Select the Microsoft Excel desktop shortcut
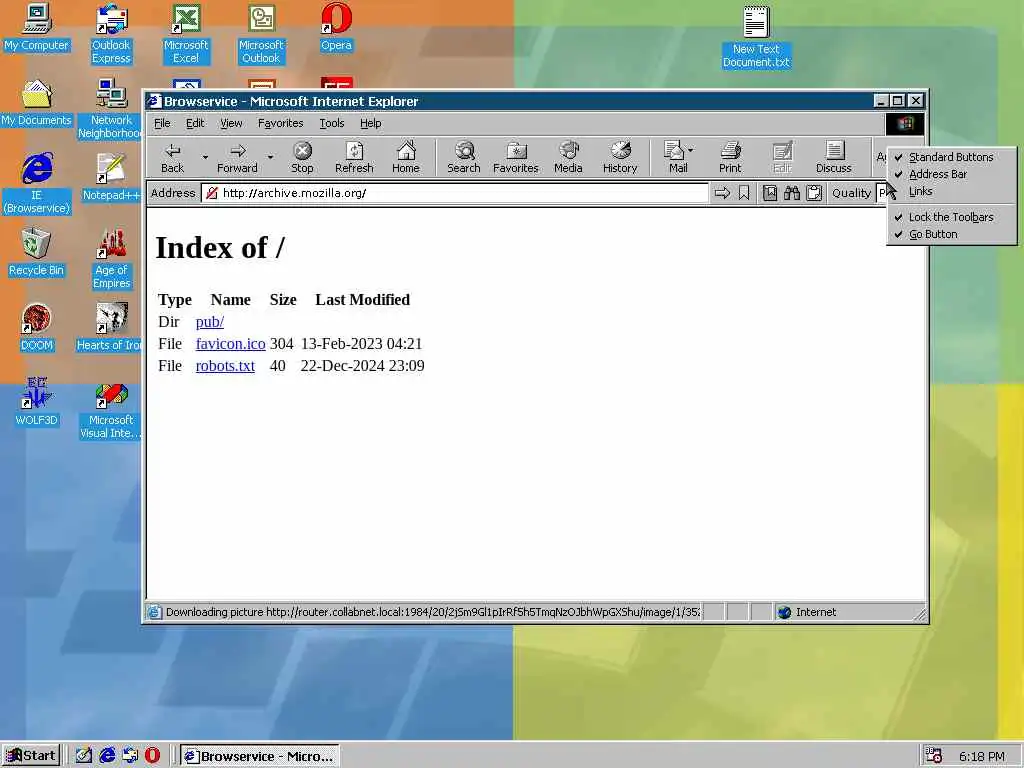This screenshot has width=1024, height=768. pos(186,33)
